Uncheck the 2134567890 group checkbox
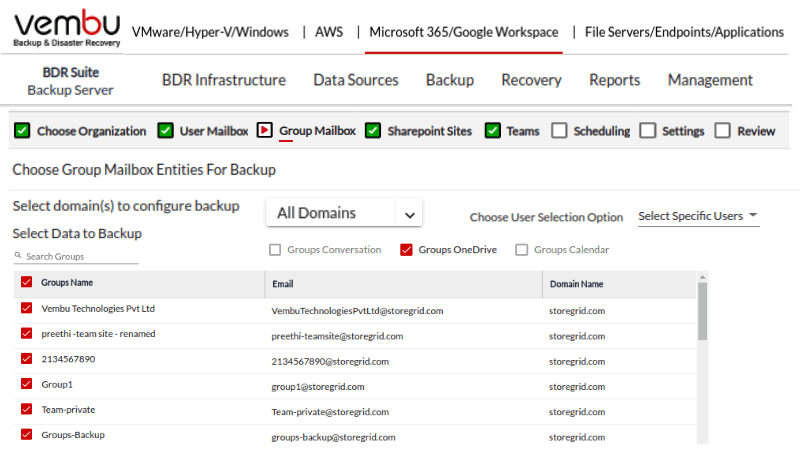This screenshot has height=450, width=800. (27, 359)
